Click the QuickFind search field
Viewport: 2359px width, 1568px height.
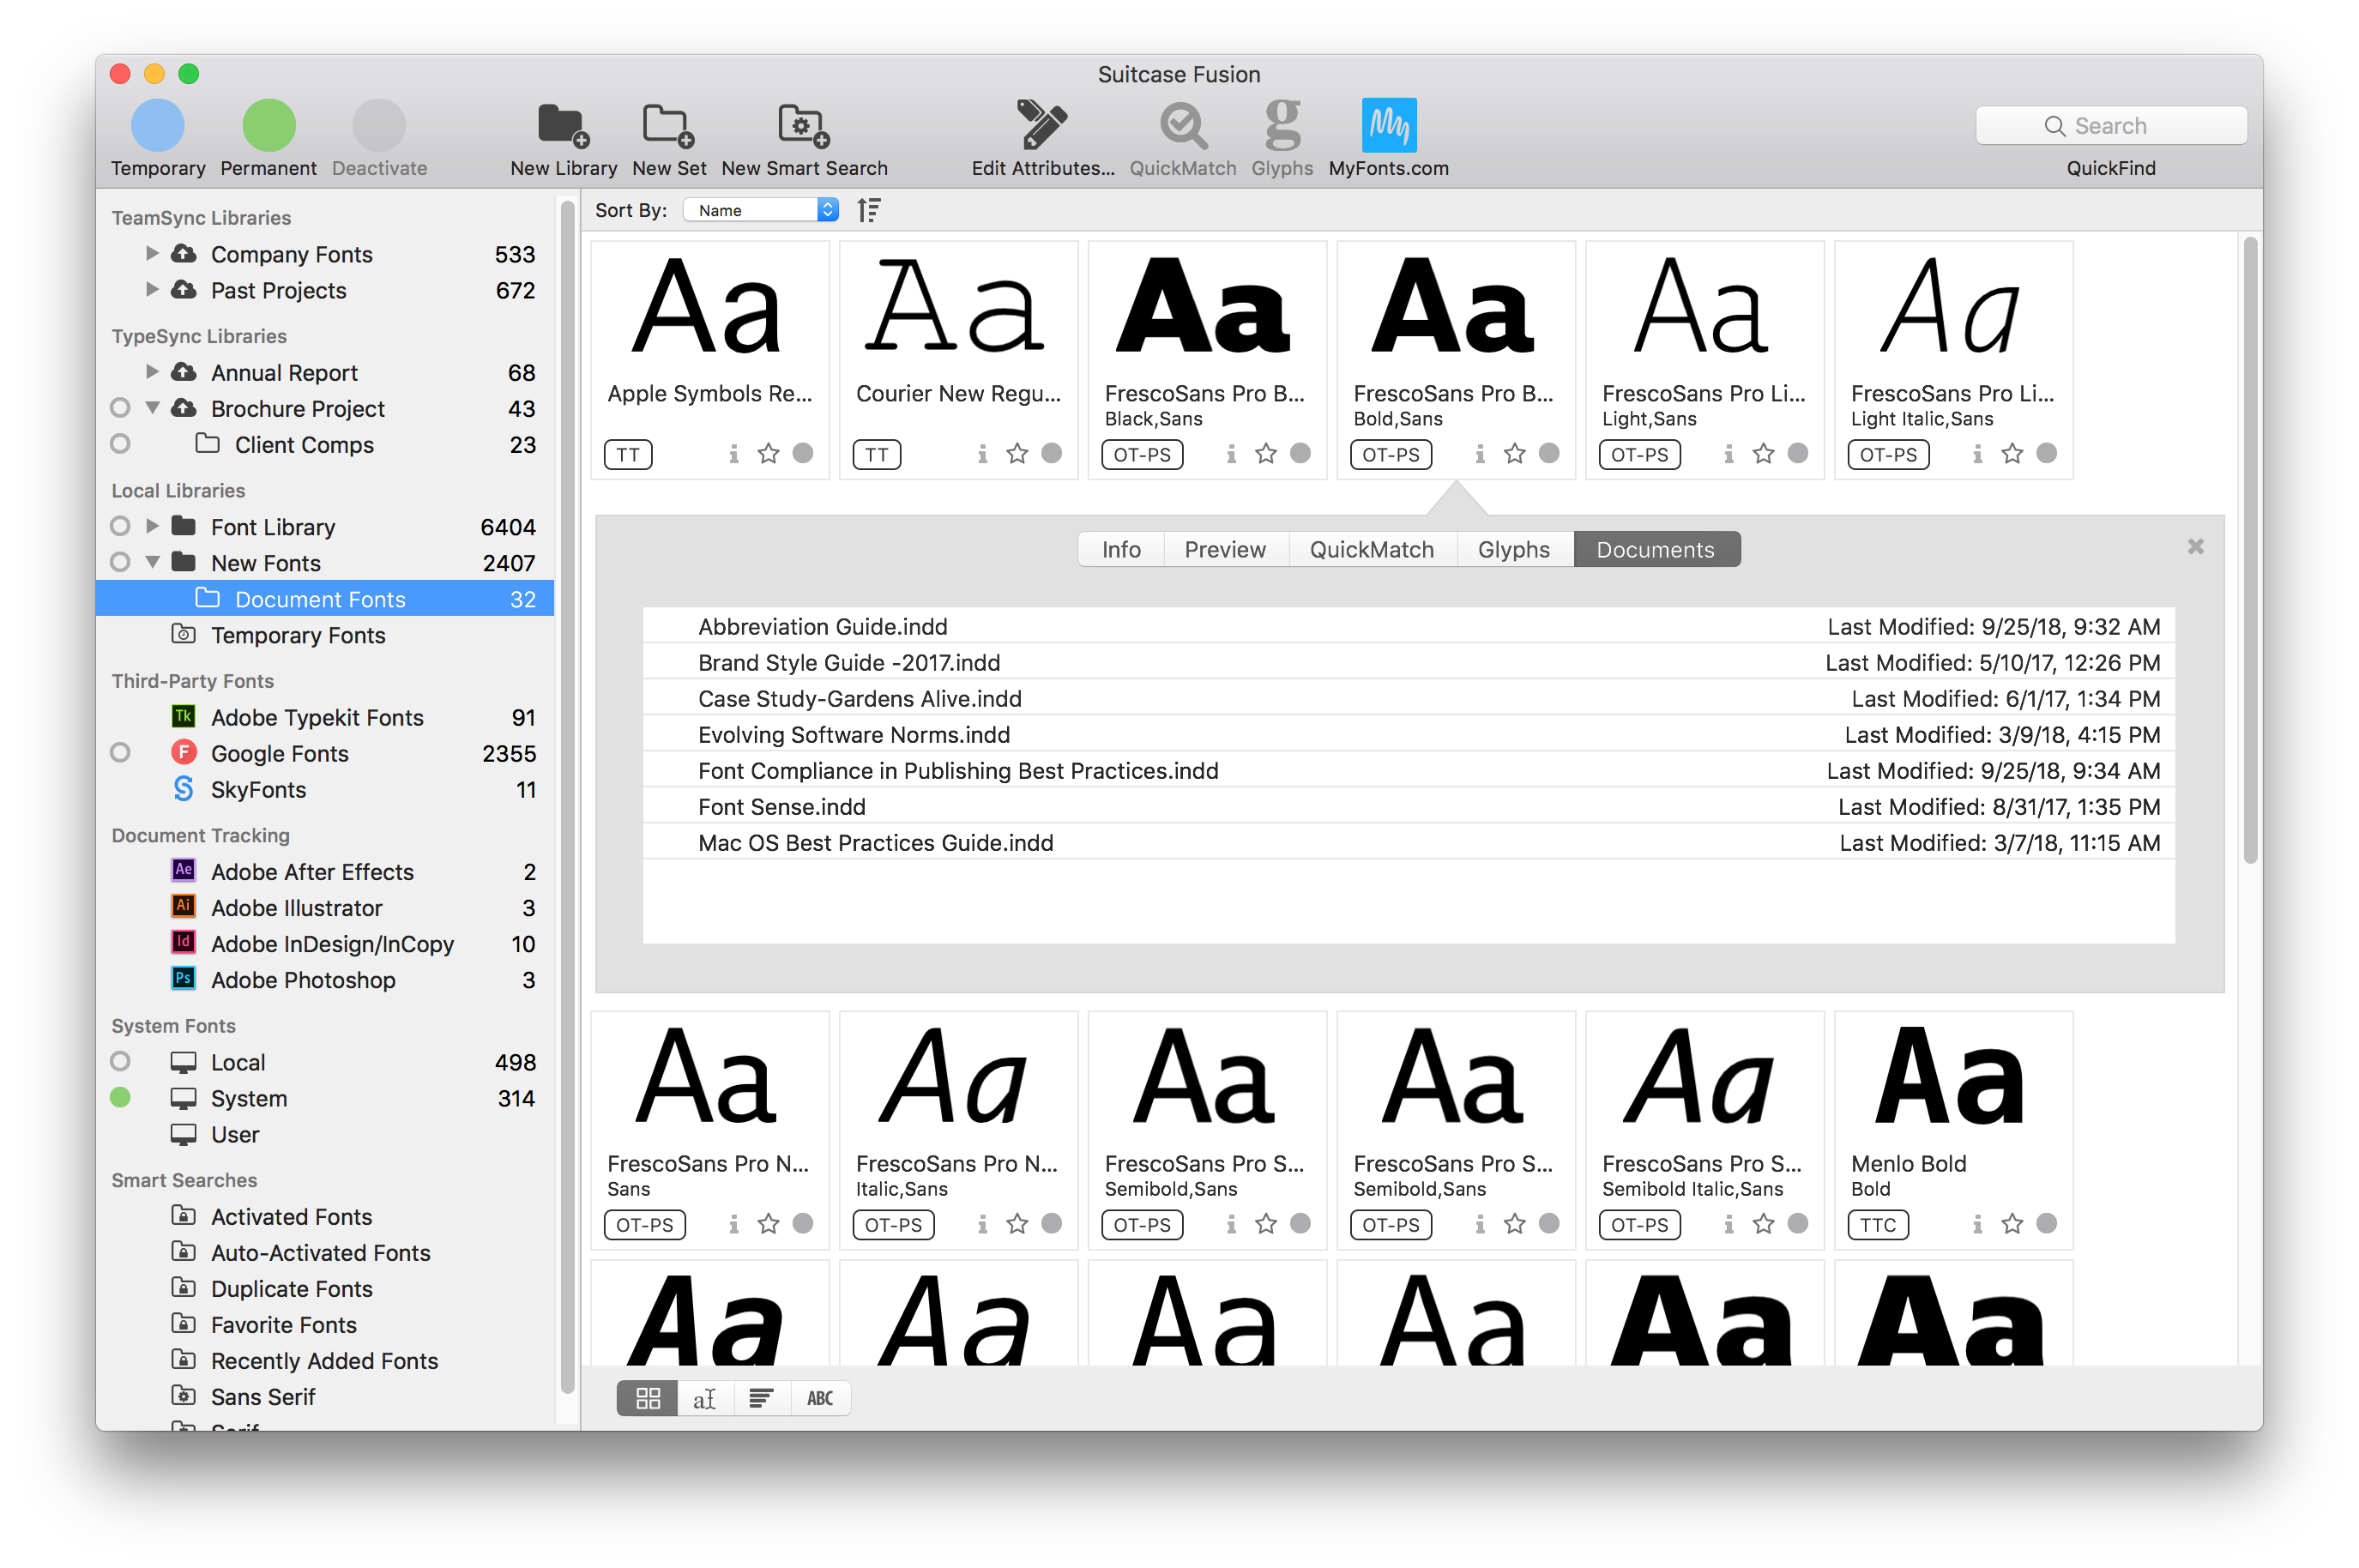[x=2110, y=126]
